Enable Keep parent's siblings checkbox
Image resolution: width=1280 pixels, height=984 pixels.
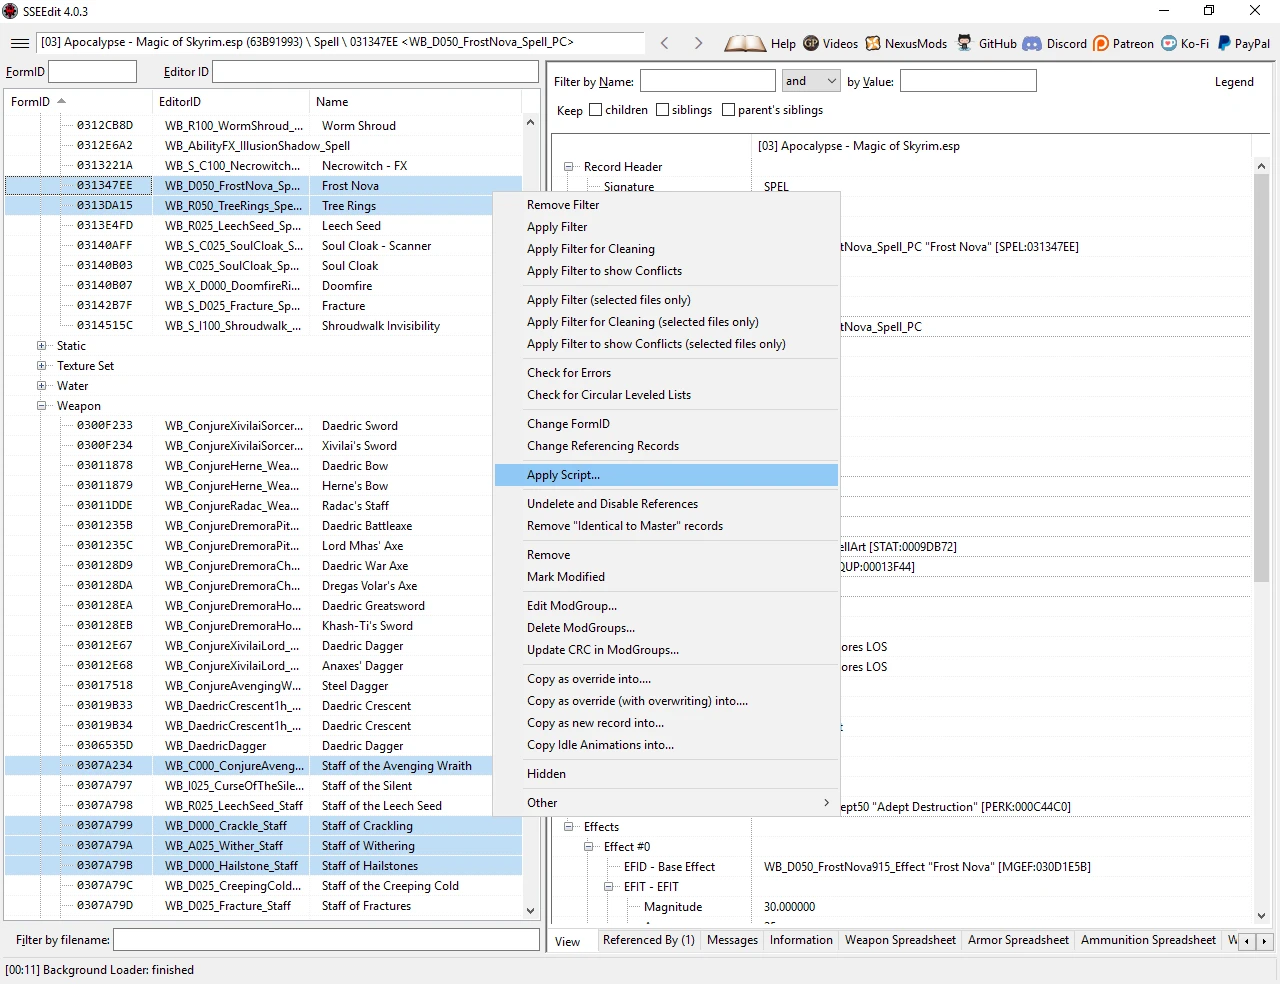(728, 110)
